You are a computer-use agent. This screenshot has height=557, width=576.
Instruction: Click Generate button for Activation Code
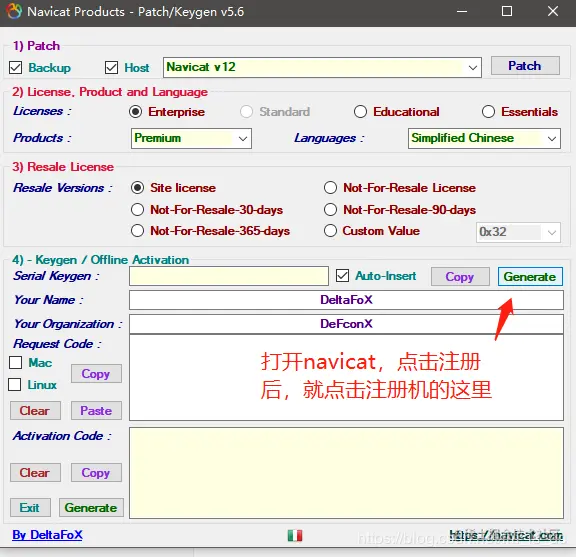[x=91, y=507]
